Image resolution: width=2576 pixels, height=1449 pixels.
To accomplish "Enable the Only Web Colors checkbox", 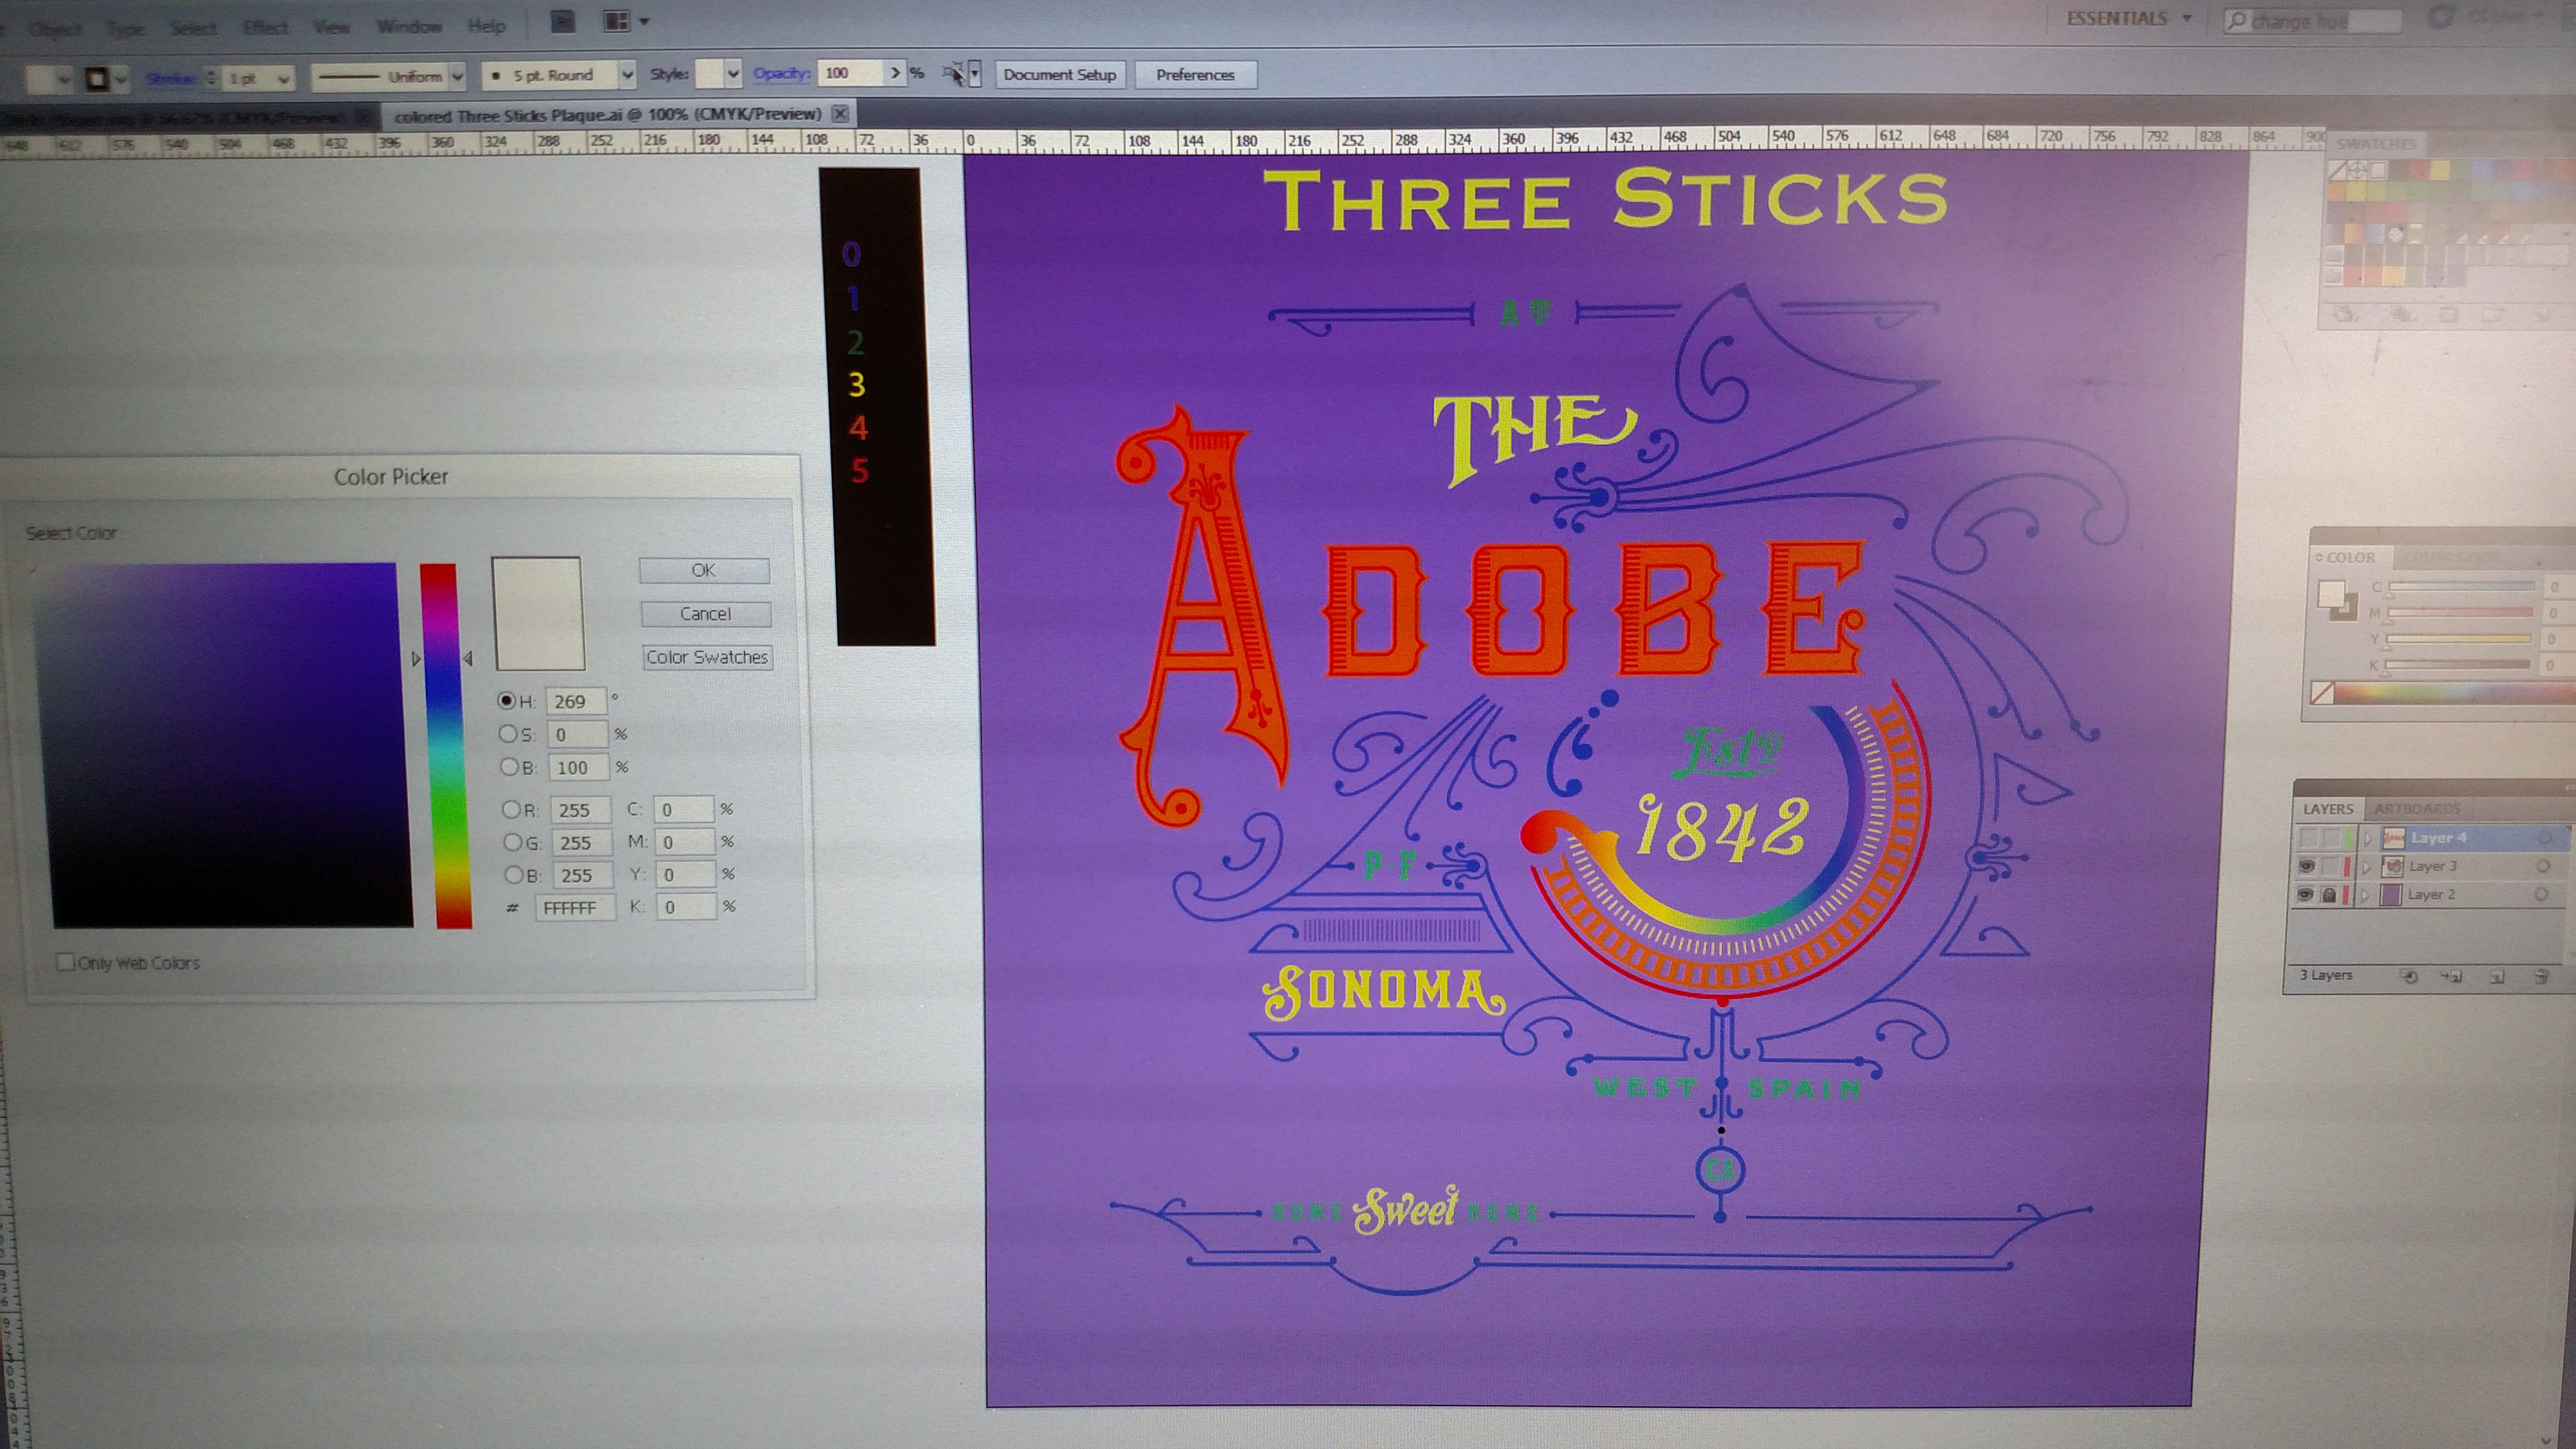I will pyautogui.click(x=66, y=962).
